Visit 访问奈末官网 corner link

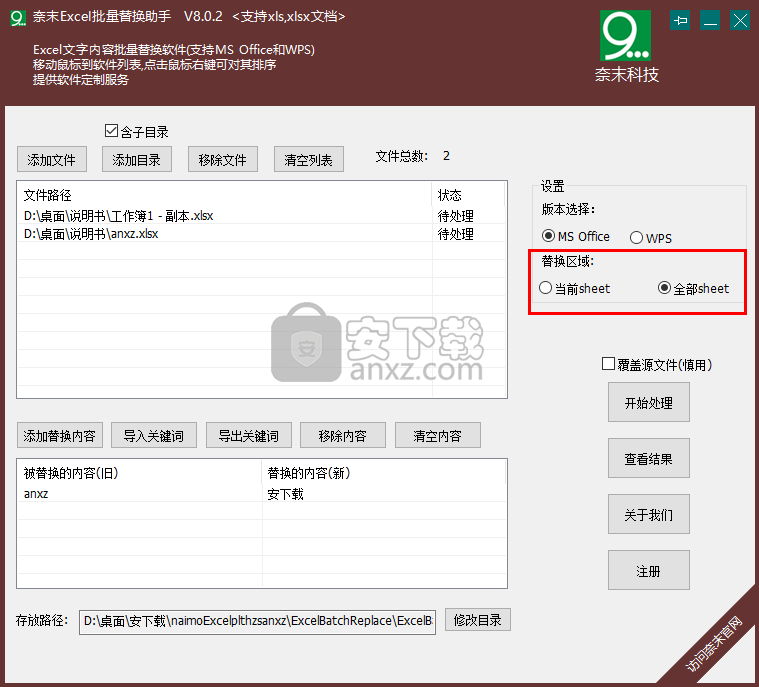pos(714,644)
